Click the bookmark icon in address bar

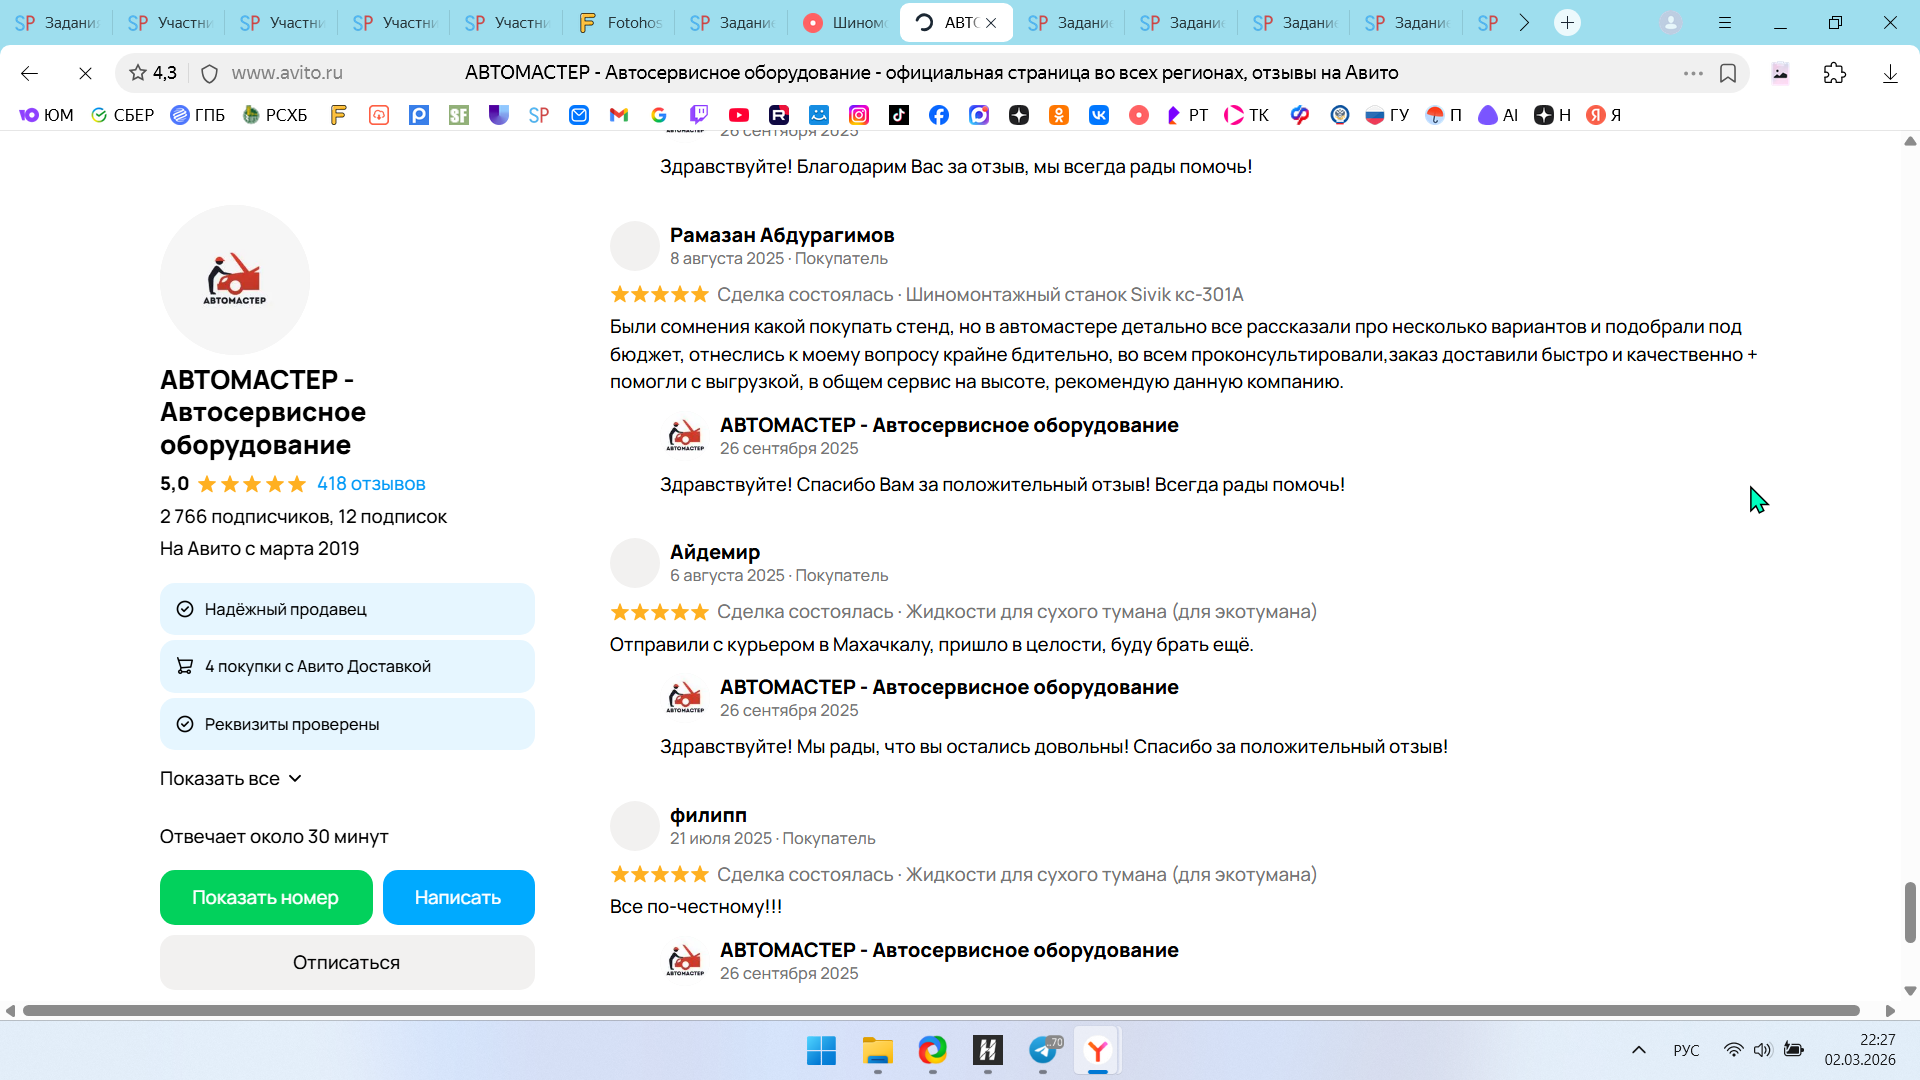1728,73
